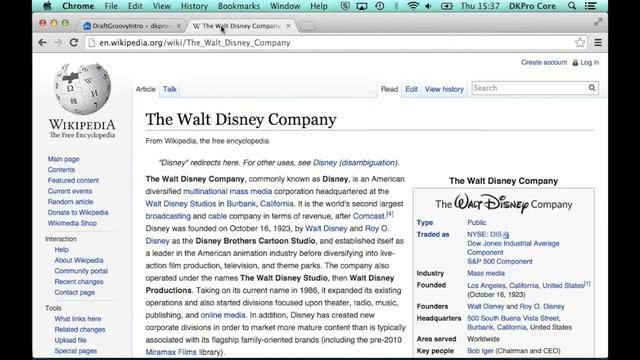Click the Log in link

590,62
